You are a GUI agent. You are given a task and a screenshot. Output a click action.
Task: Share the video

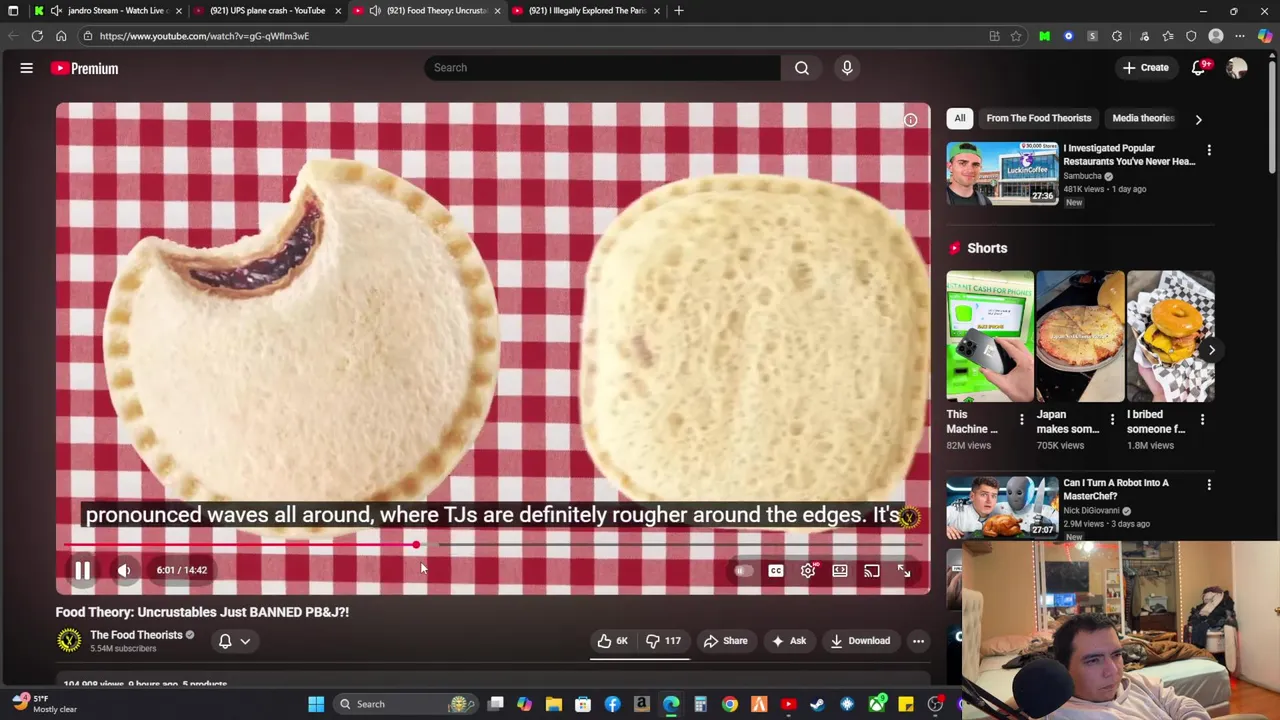tap(726, 641)
